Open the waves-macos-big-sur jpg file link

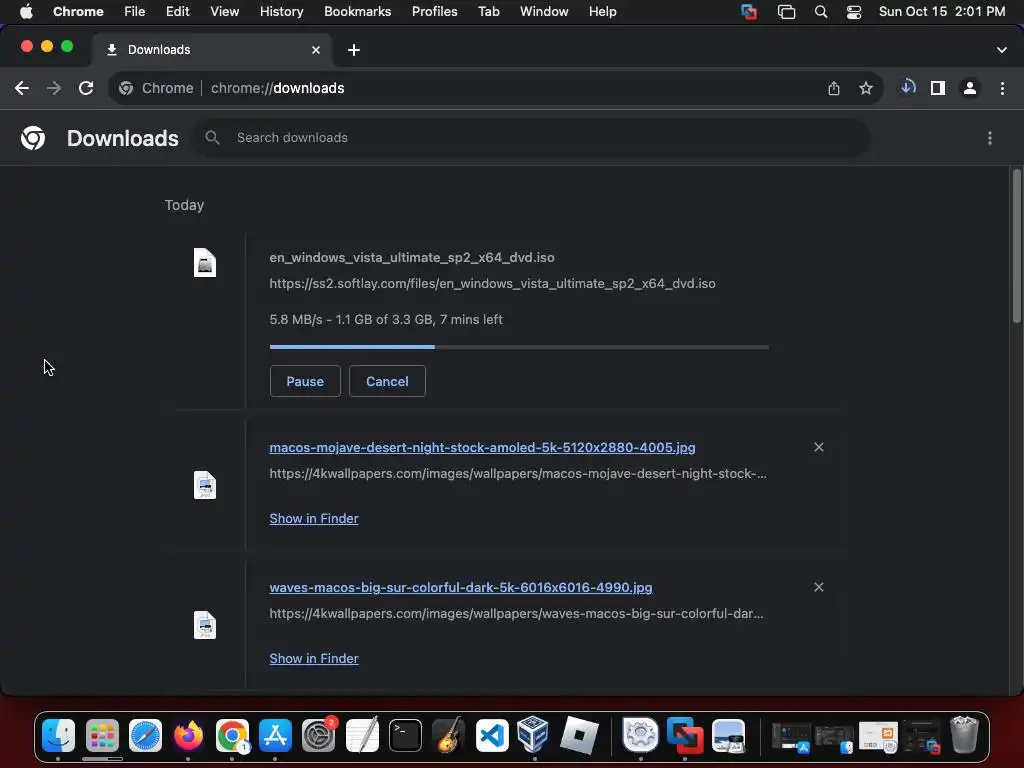(x=460, y=587)
